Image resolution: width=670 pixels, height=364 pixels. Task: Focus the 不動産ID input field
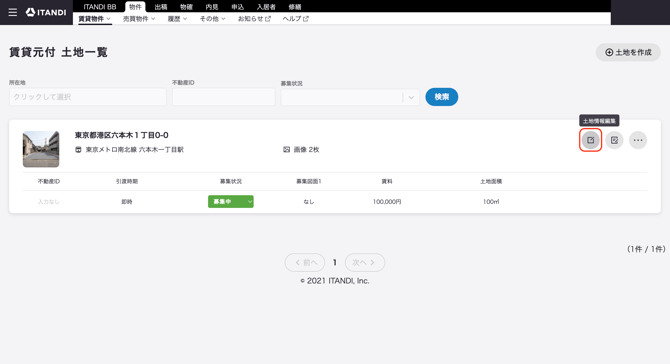click(223, 97)
